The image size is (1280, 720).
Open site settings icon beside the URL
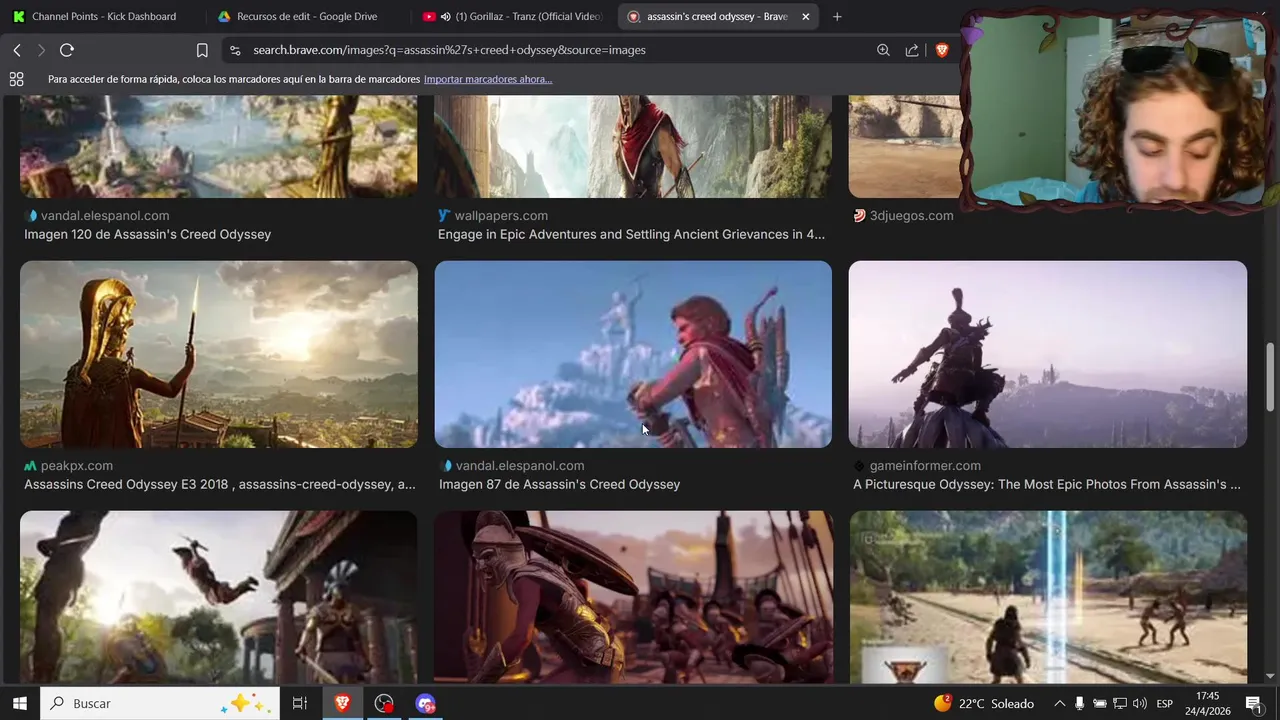[x=234, y=50]
